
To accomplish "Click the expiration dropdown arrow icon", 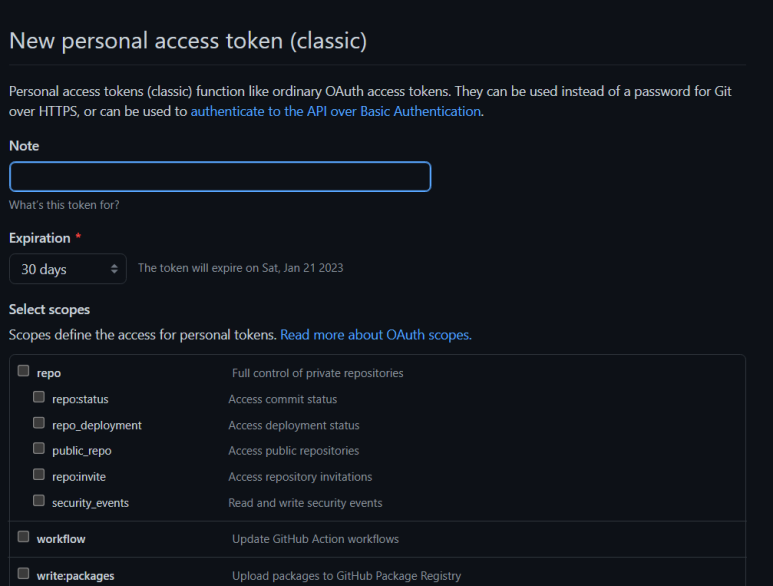I will tap(114, 269).
